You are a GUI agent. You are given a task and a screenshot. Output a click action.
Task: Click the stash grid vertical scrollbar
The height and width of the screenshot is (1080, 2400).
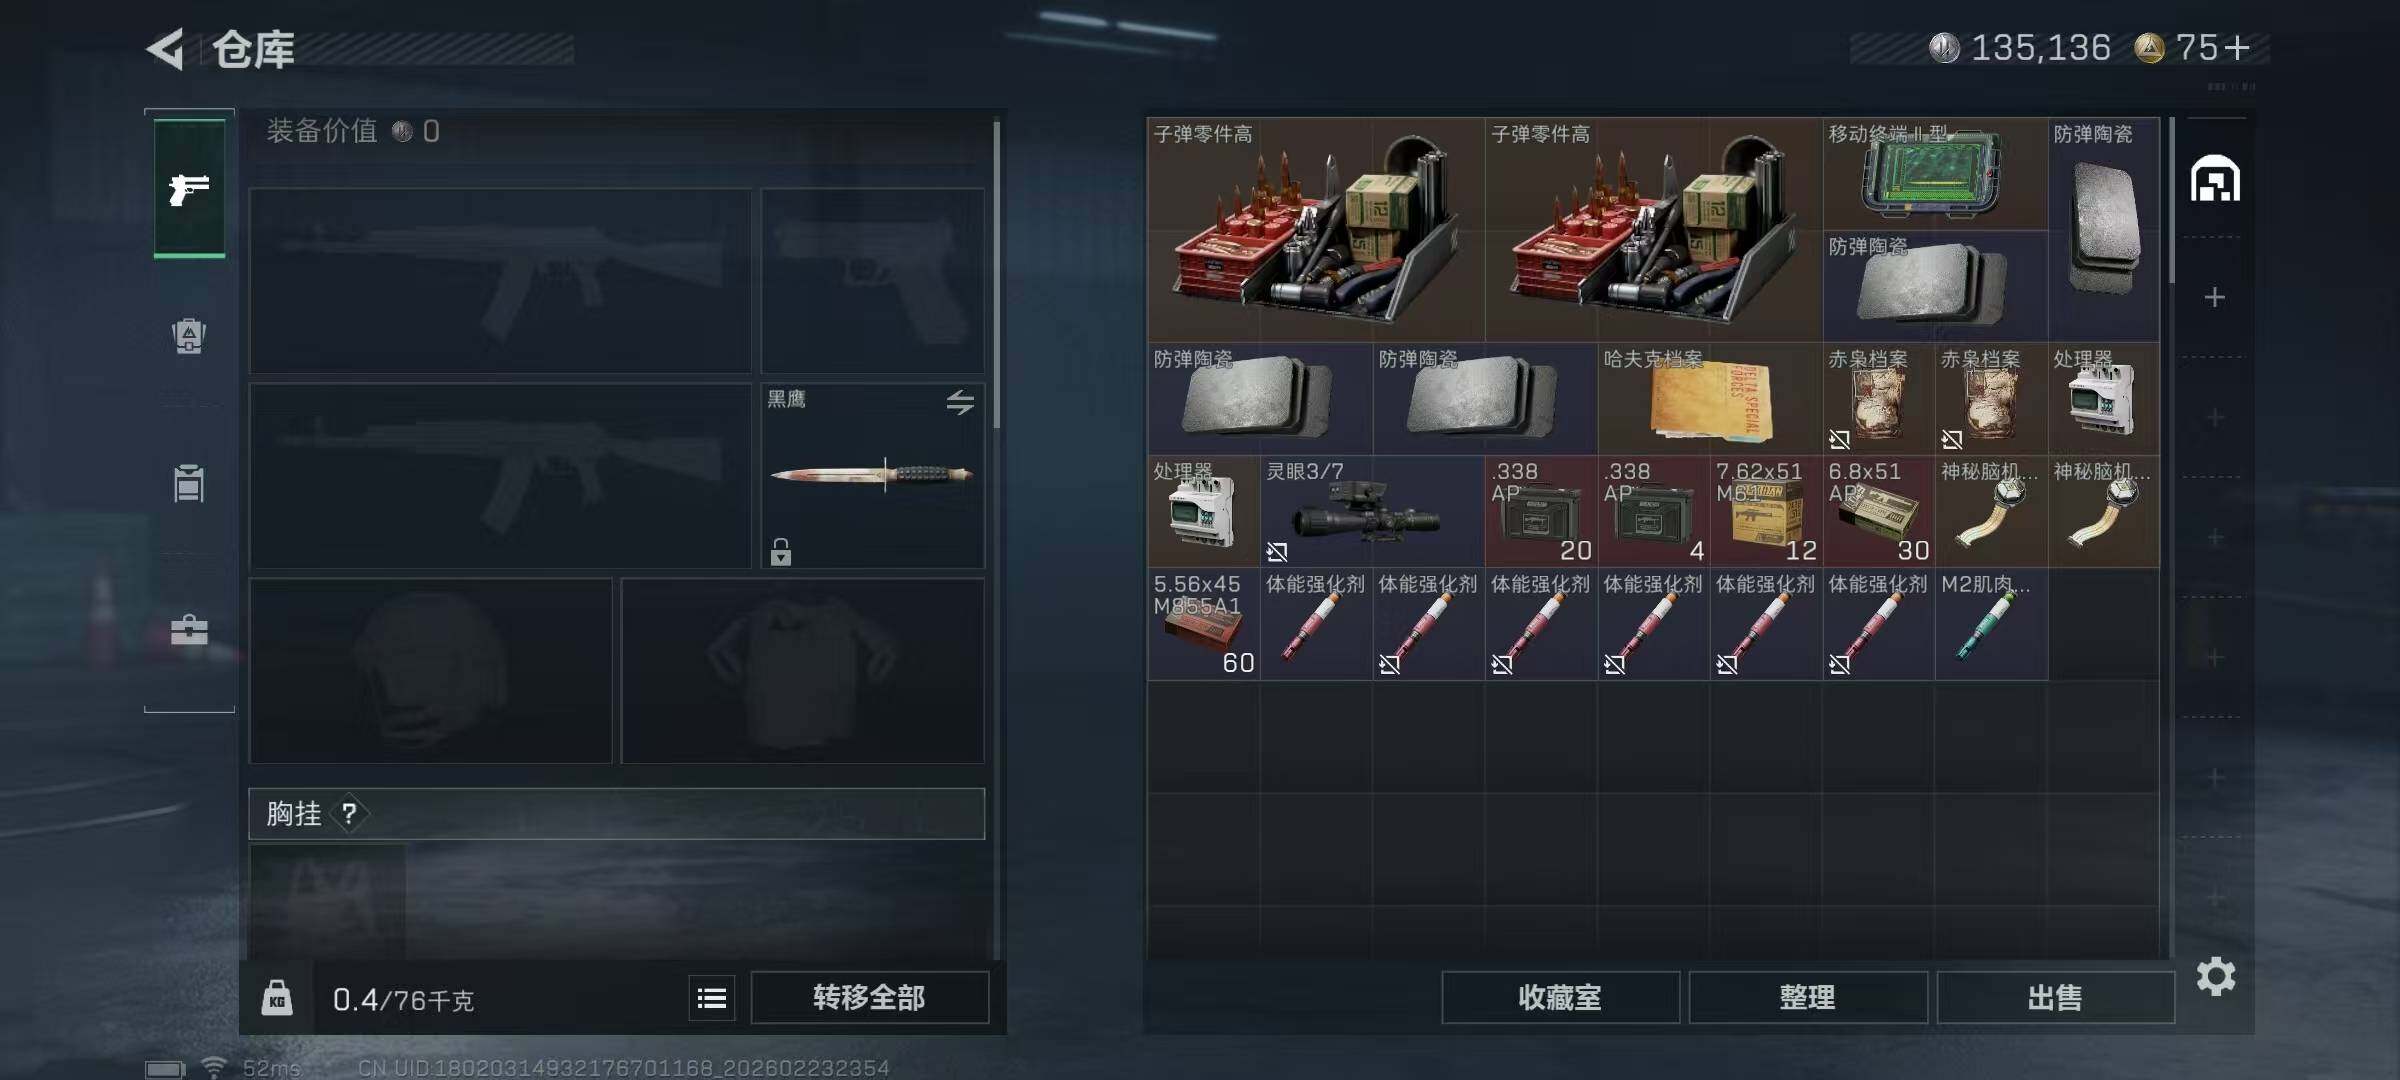2171,200
